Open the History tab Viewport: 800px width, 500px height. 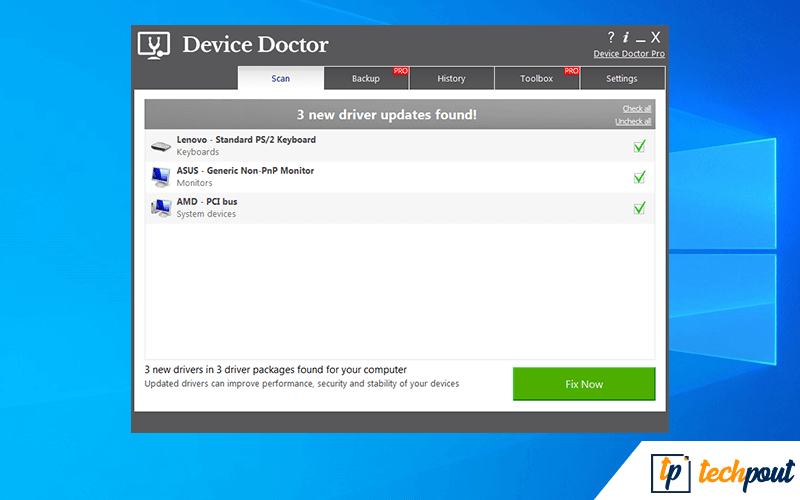pyautogui.click(x=451, y=79)
